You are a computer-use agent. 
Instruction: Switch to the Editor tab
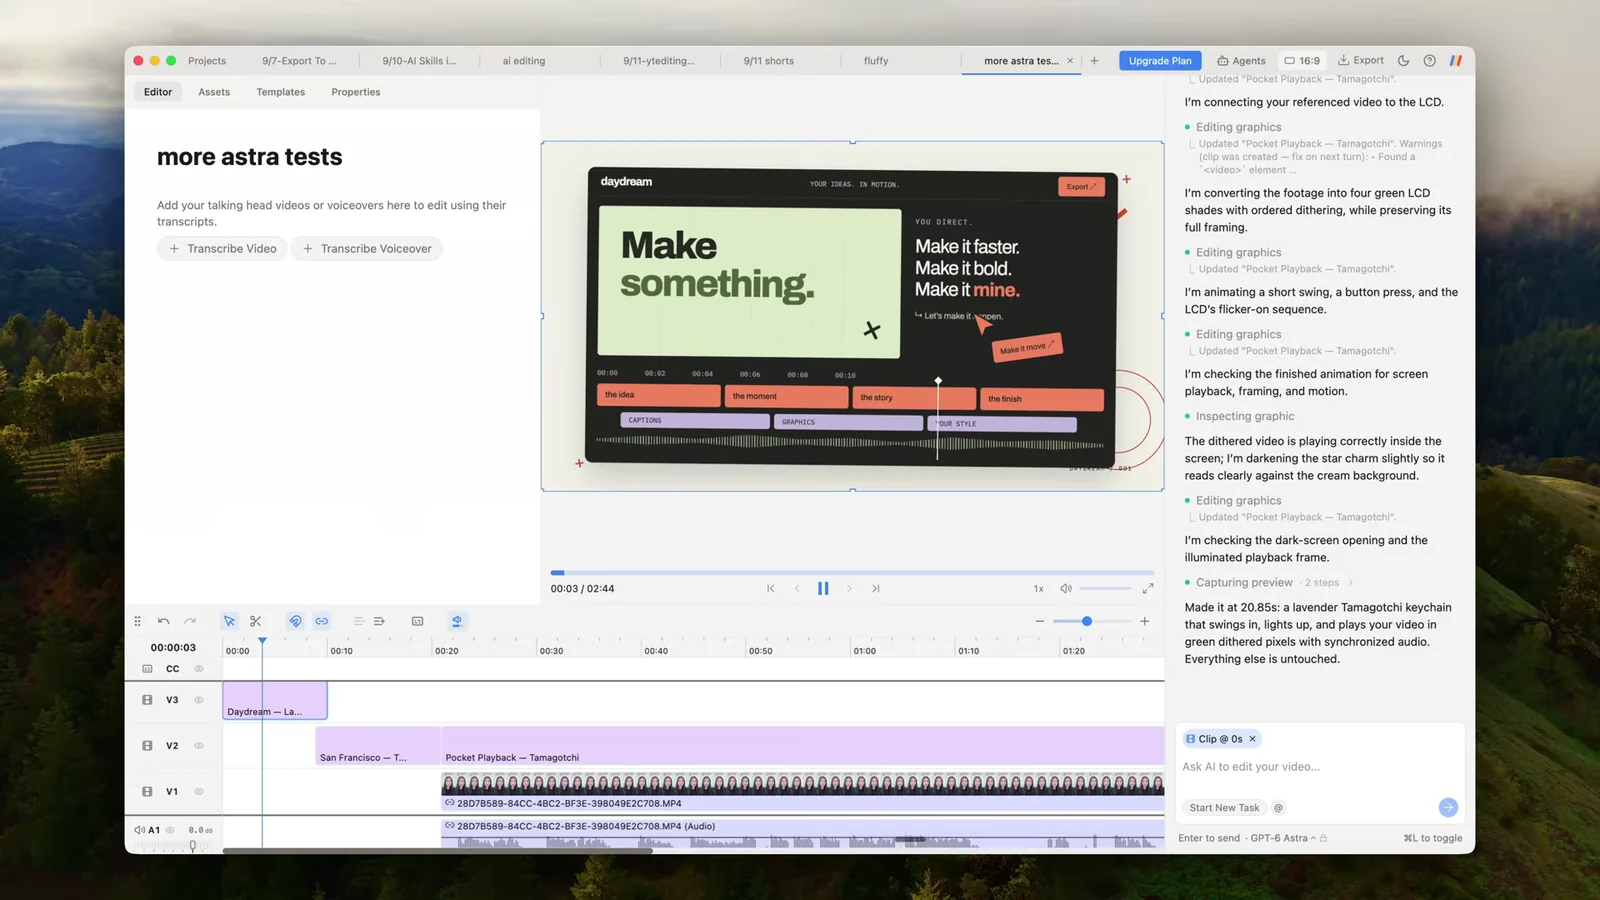point(158,92)
